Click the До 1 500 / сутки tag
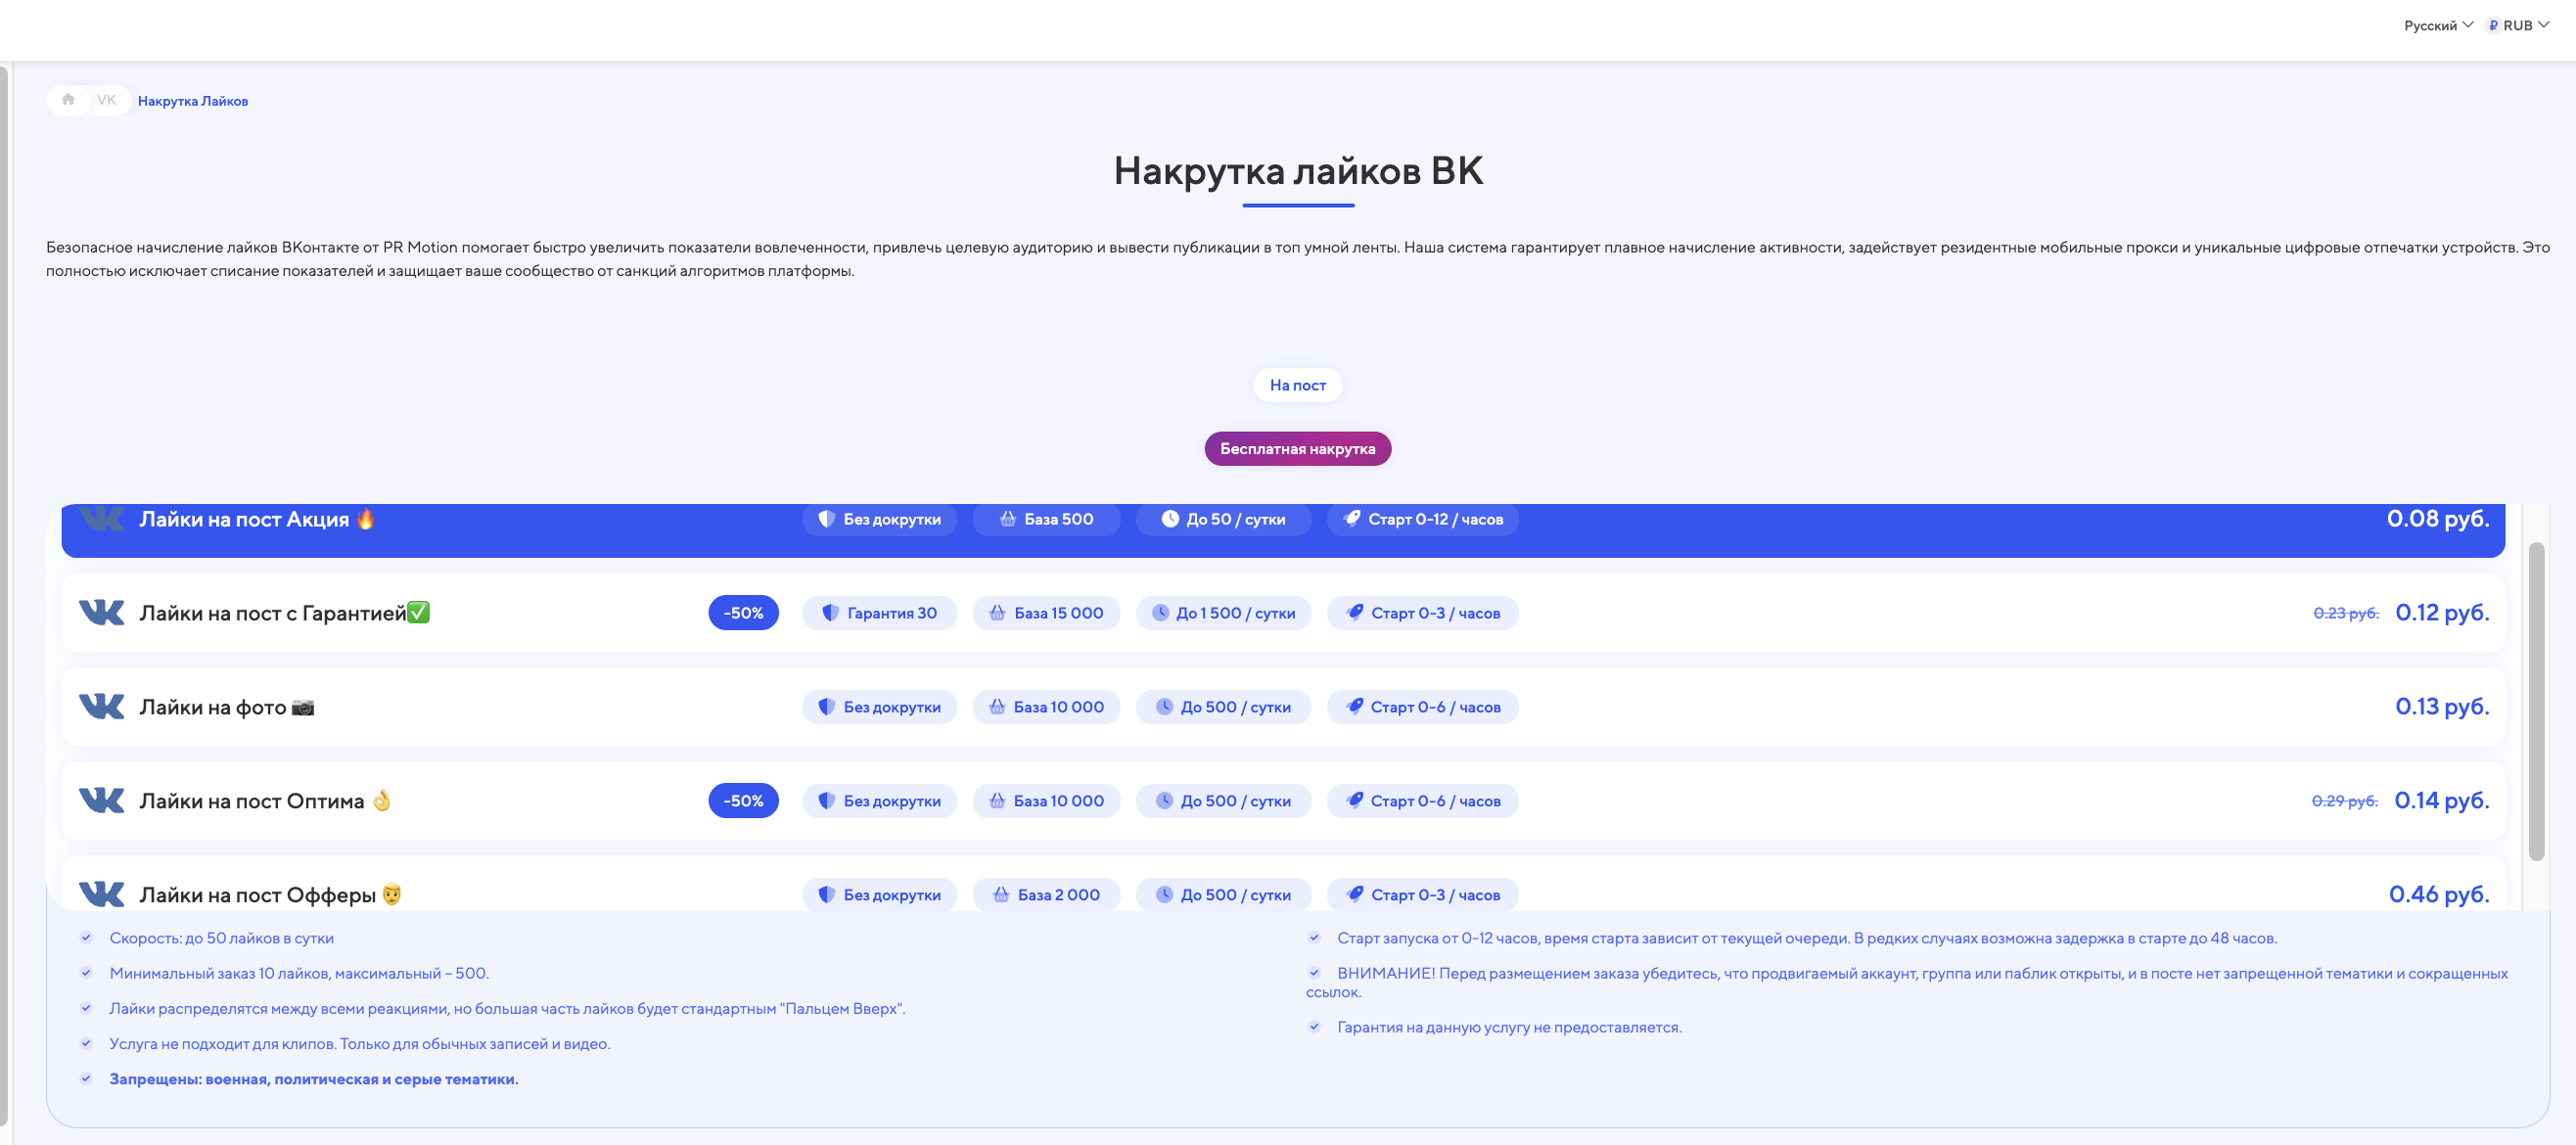Viewport: 2576px width, 1145px height. tap(1223, 613)
